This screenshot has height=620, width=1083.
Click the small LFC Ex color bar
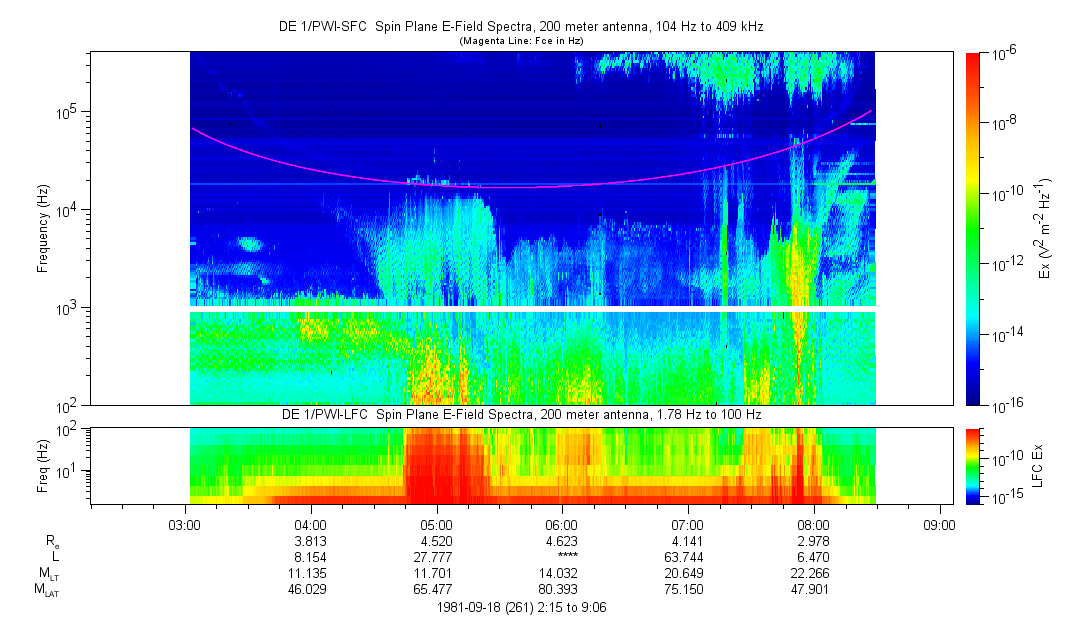pyautogui.click(x=972, y=465)
